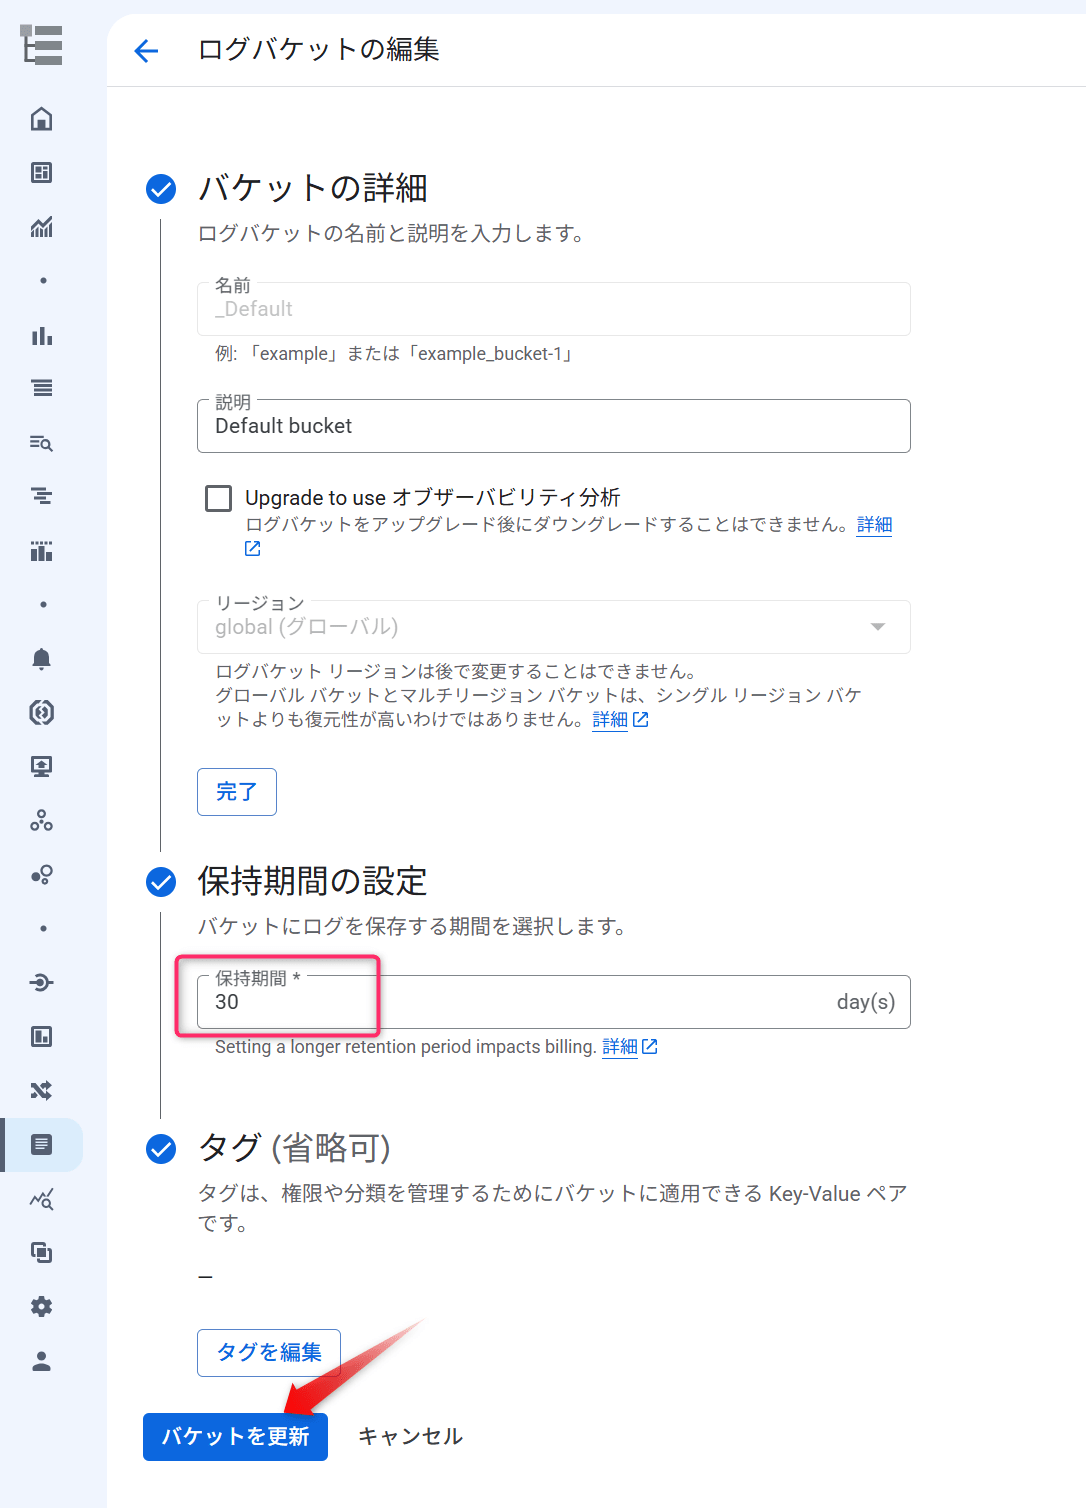Collapse the タグ (省略可) step header
Screen dimensions: 1086x1508
294,1148
